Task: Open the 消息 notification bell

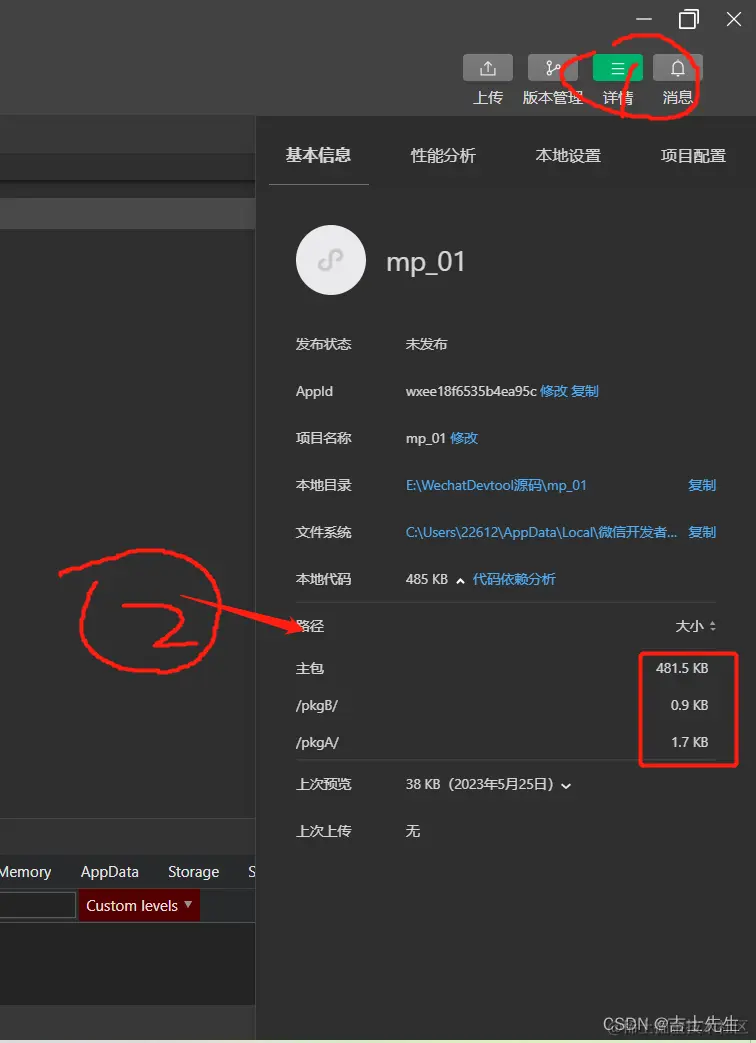Action: tap(678, 68)
